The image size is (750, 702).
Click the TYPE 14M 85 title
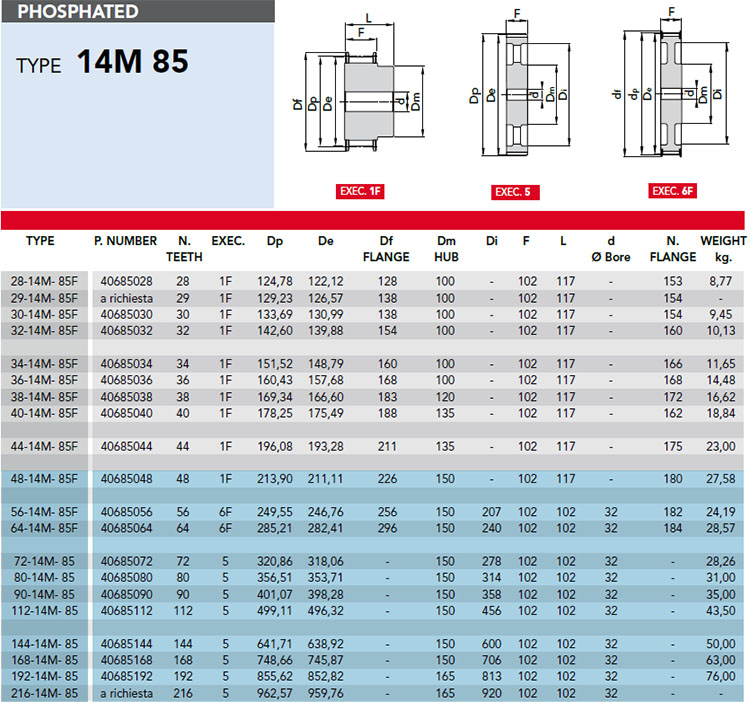(102, 62)
